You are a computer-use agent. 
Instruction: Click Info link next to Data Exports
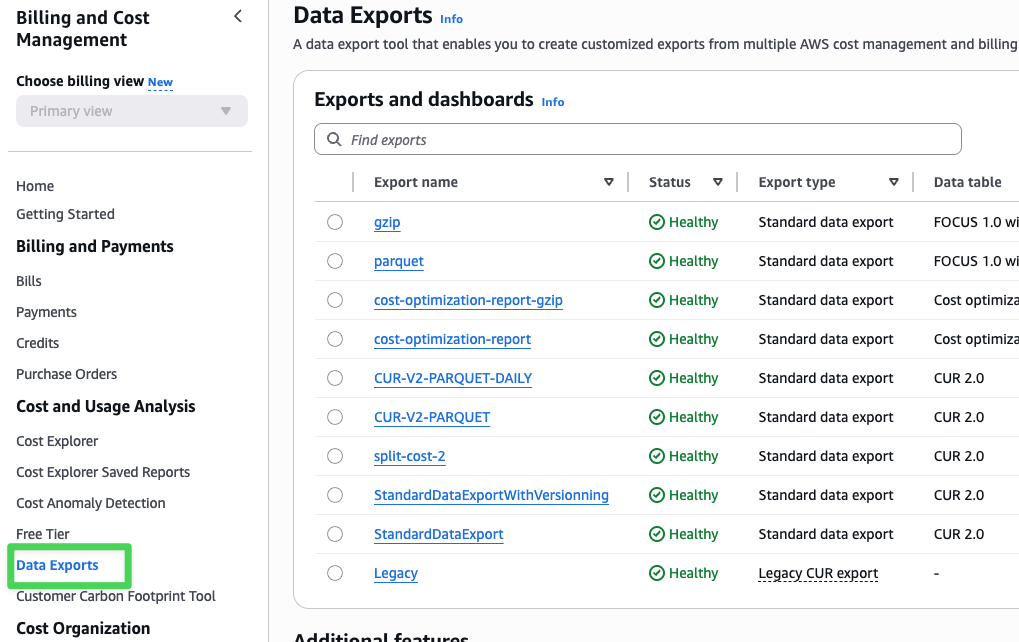click(451, 19)
